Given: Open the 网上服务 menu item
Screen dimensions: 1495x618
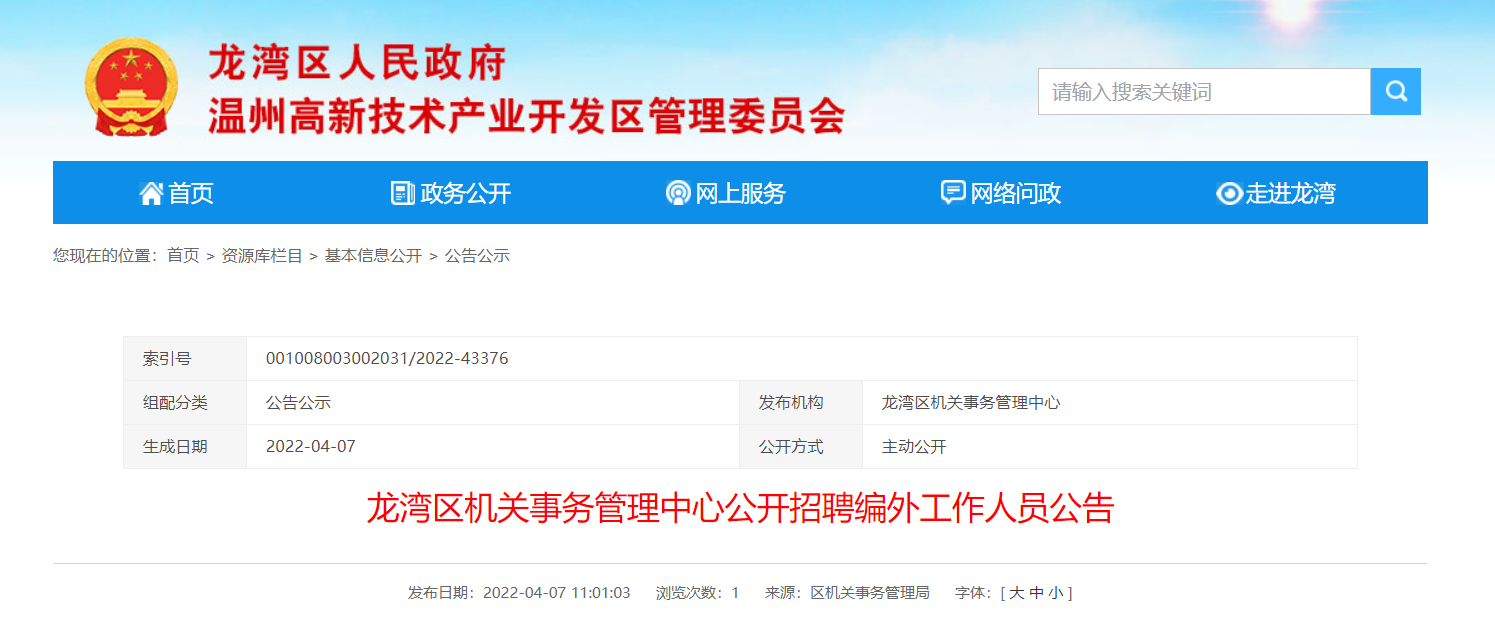Looking at the screenshot, I should click(x=740, y=193).
